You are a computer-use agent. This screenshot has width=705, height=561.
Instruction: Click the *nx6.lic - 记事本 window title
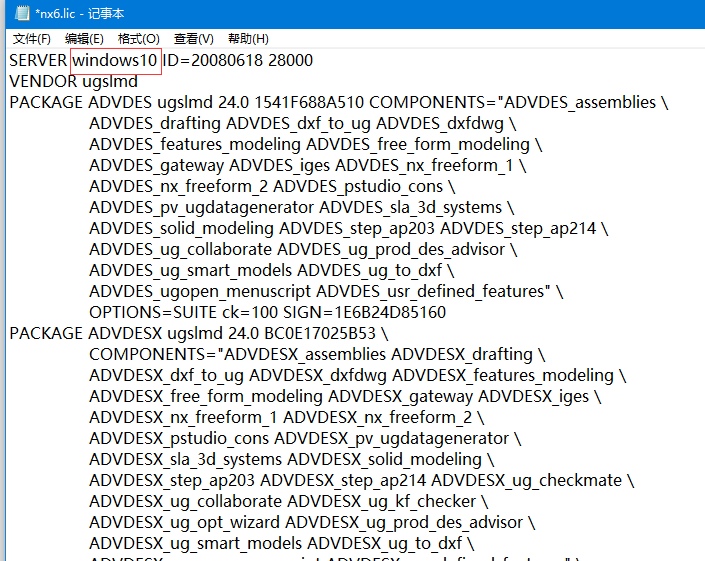(80, 13)
